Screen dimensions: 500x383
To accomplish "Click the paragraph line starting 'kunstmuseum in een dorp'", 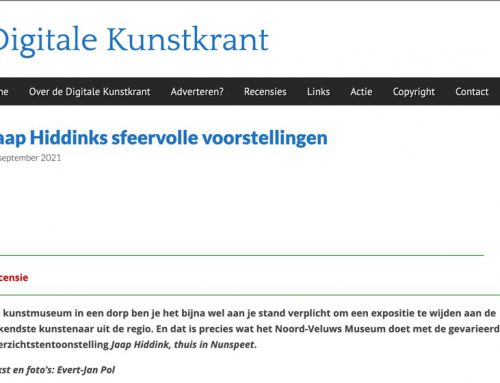I will pos(249,313).
